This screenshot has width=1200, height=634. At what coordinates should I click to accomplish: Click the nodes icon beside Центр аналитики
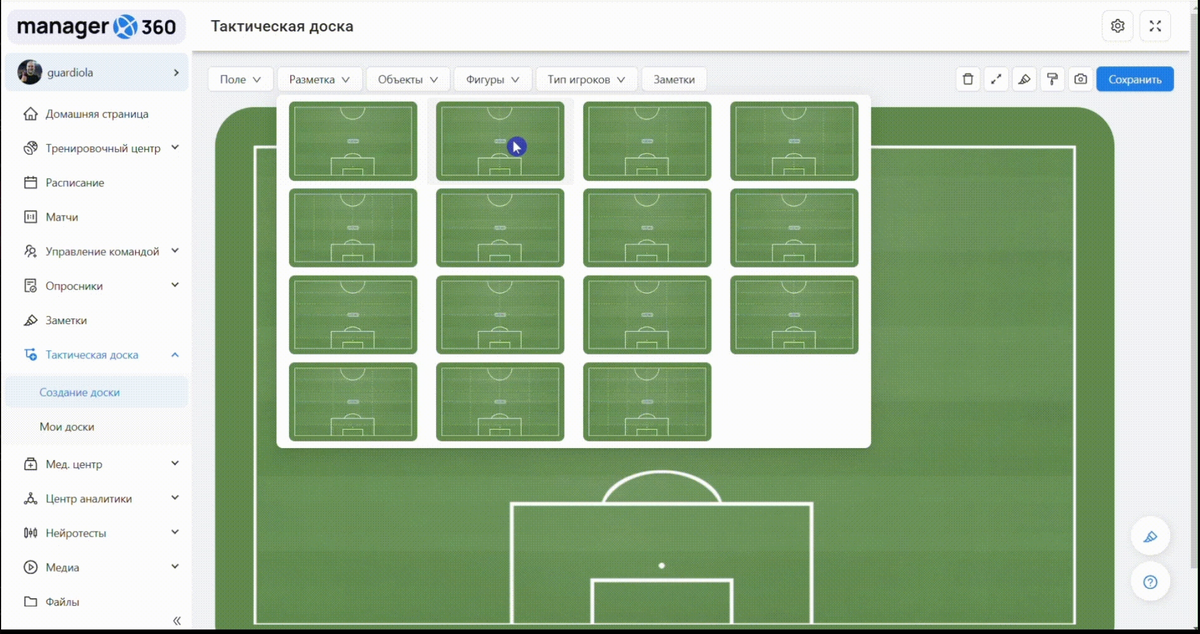coord(30,498)
